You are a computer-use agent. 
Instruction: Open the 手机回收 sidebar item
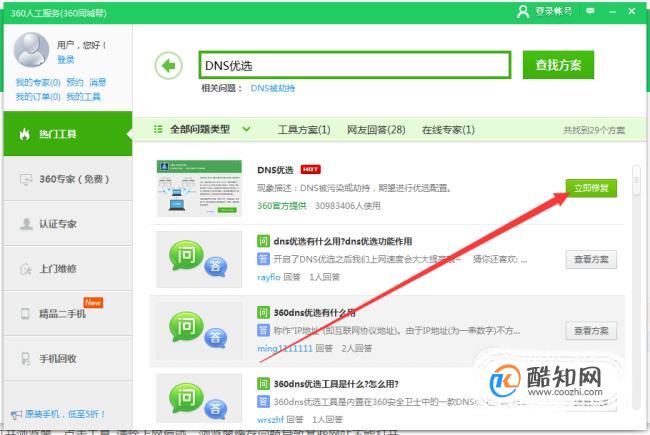click(x=68, y=358)
